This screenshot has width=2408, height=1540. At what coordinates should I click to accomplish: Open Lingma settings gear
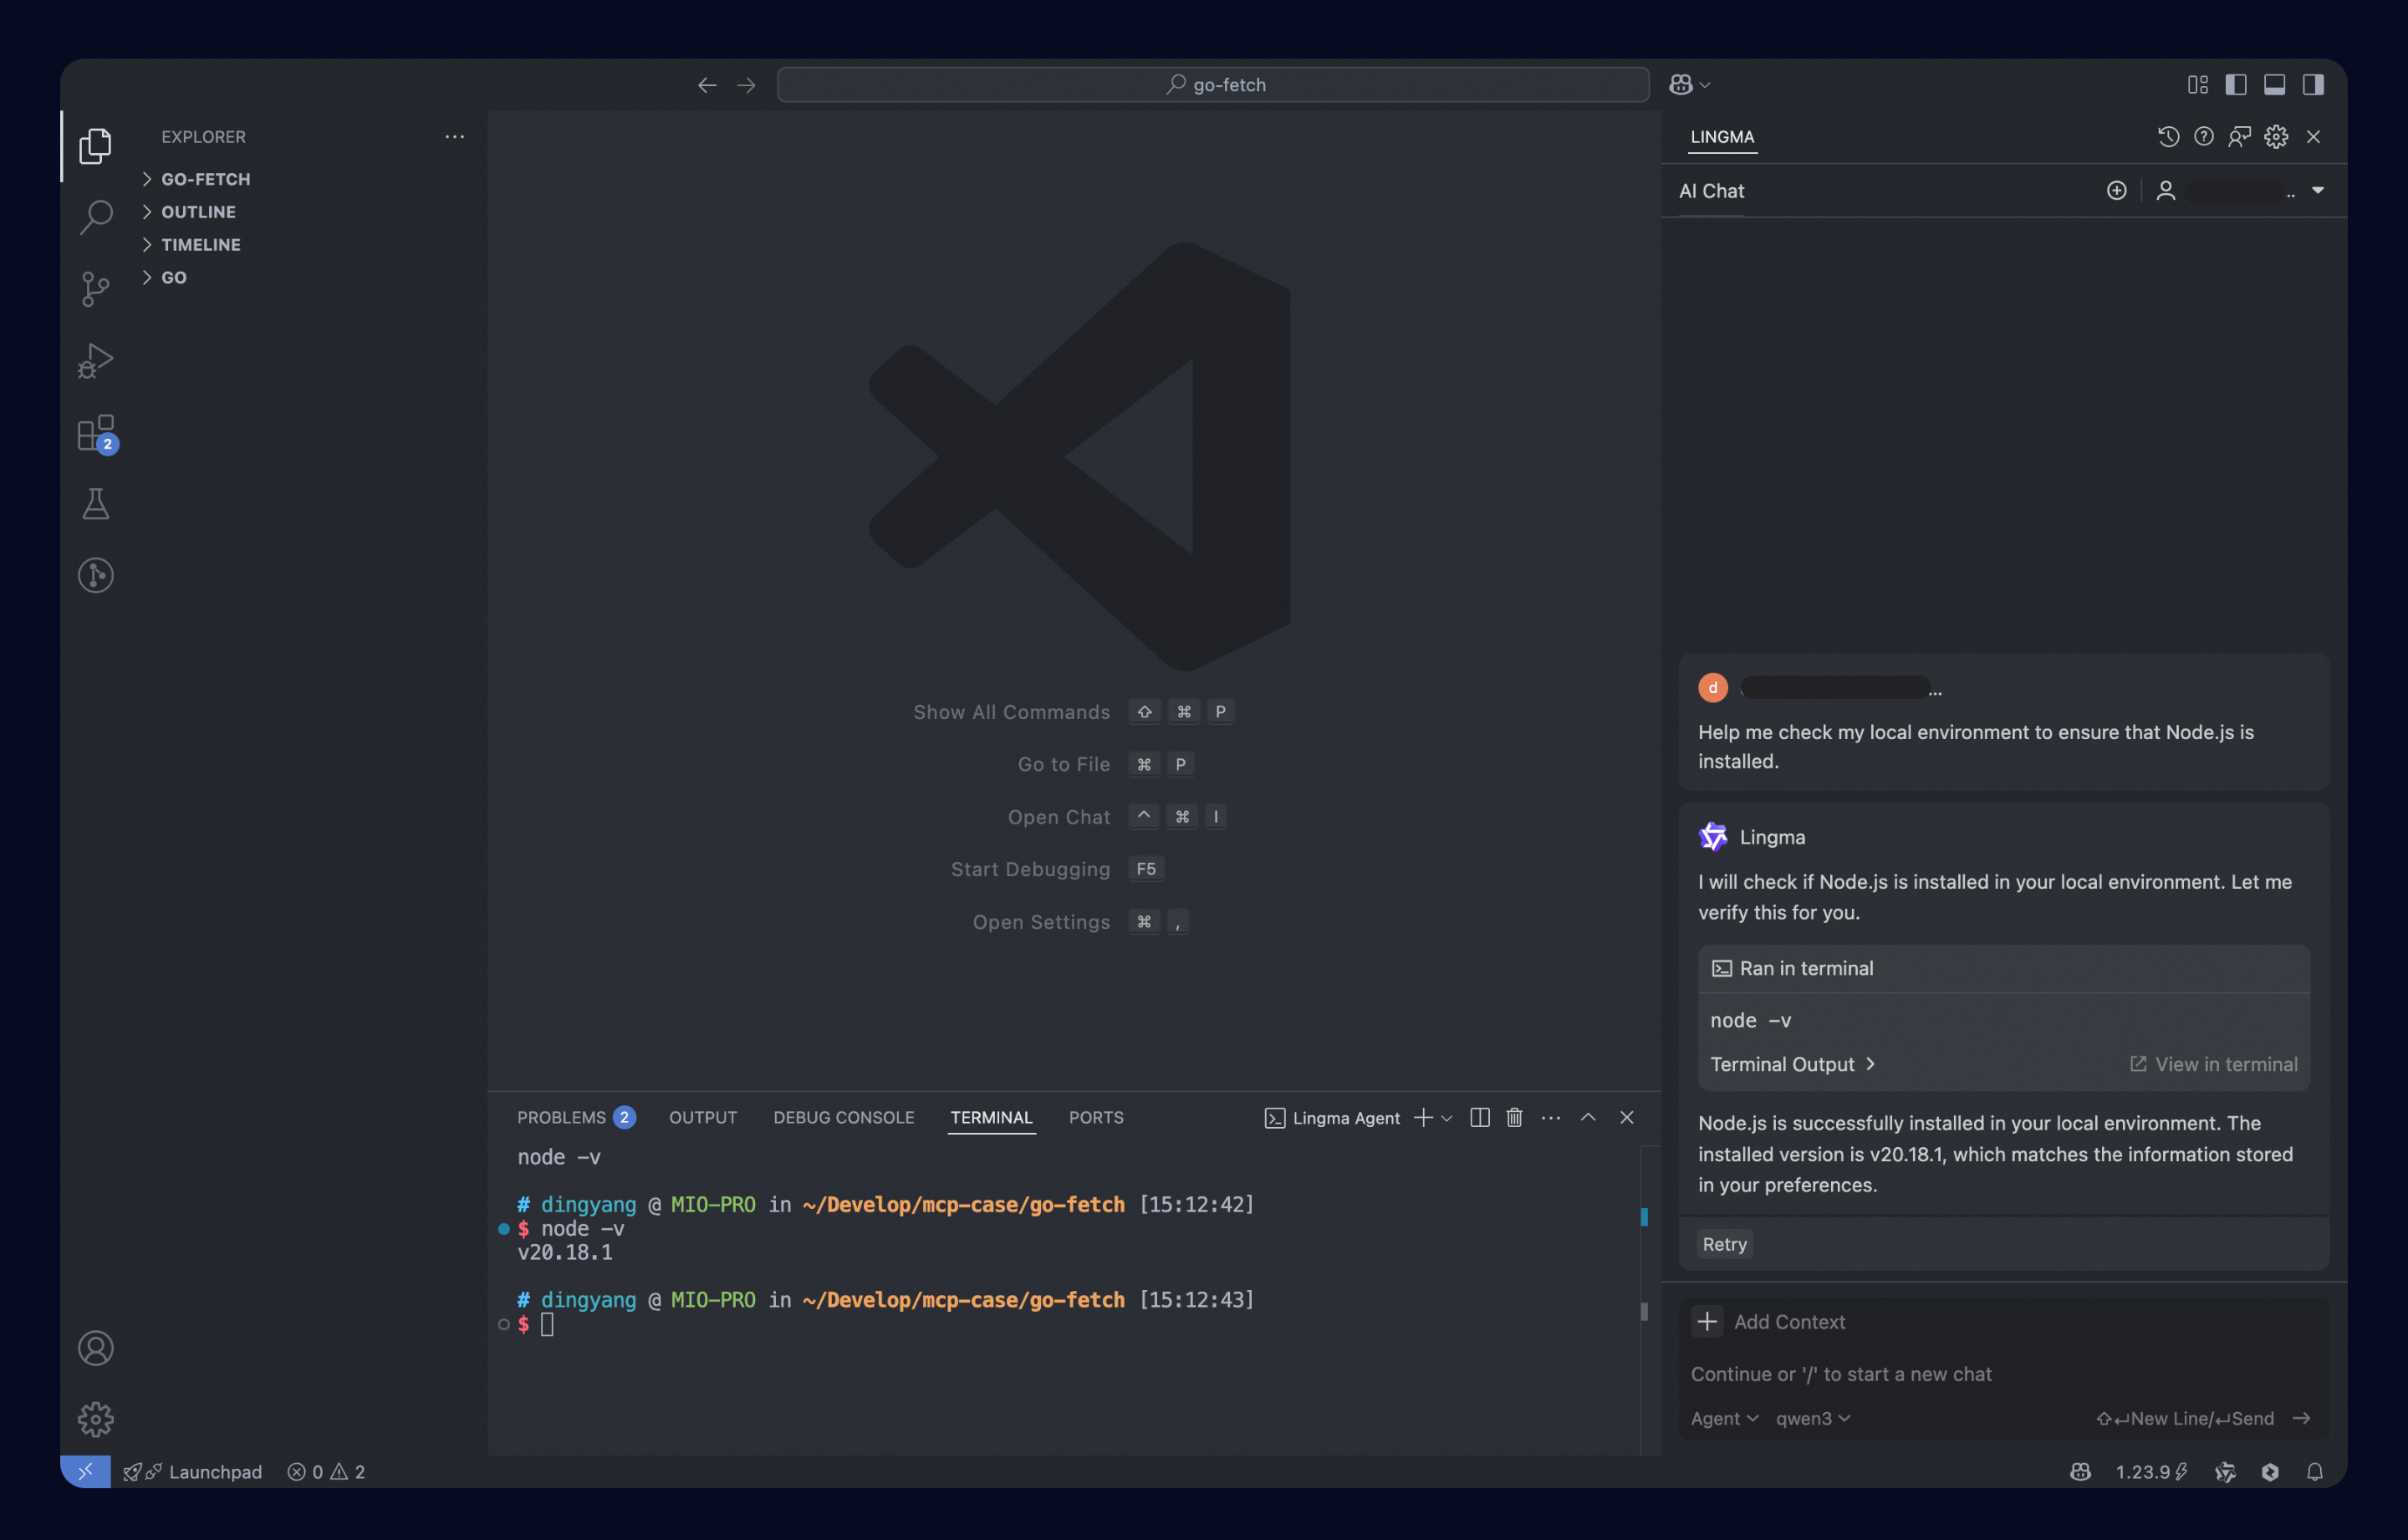coord(2276,137)
